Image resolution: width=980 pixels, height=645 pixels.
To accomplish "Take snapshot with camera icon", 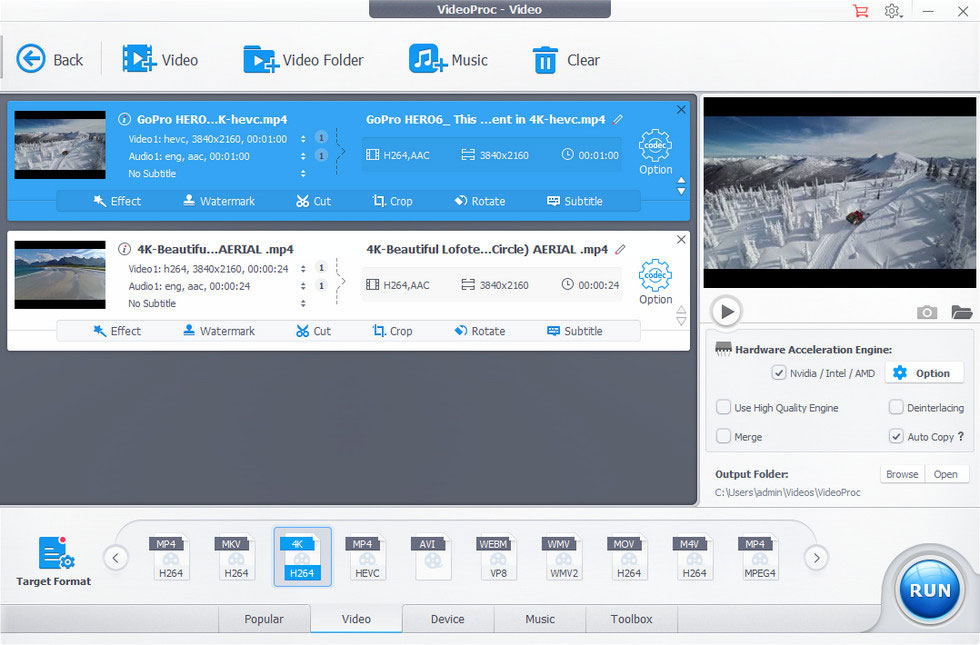I will 927,312.
